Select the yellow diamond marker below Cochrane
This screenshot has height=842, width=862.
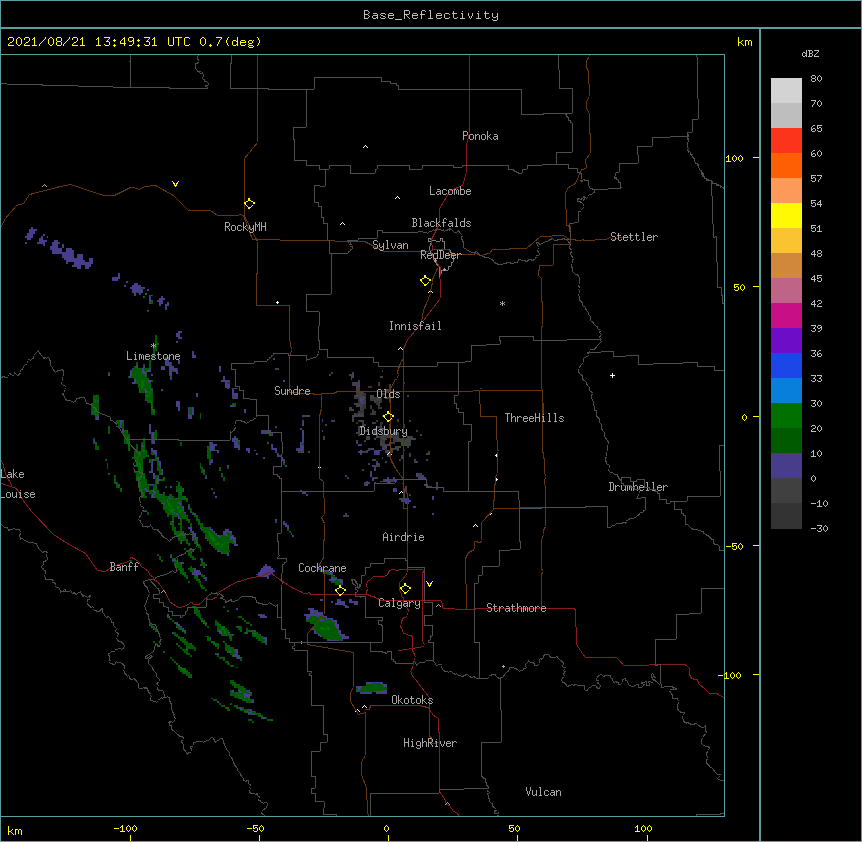pyautogui.click(x=340, y=590)
